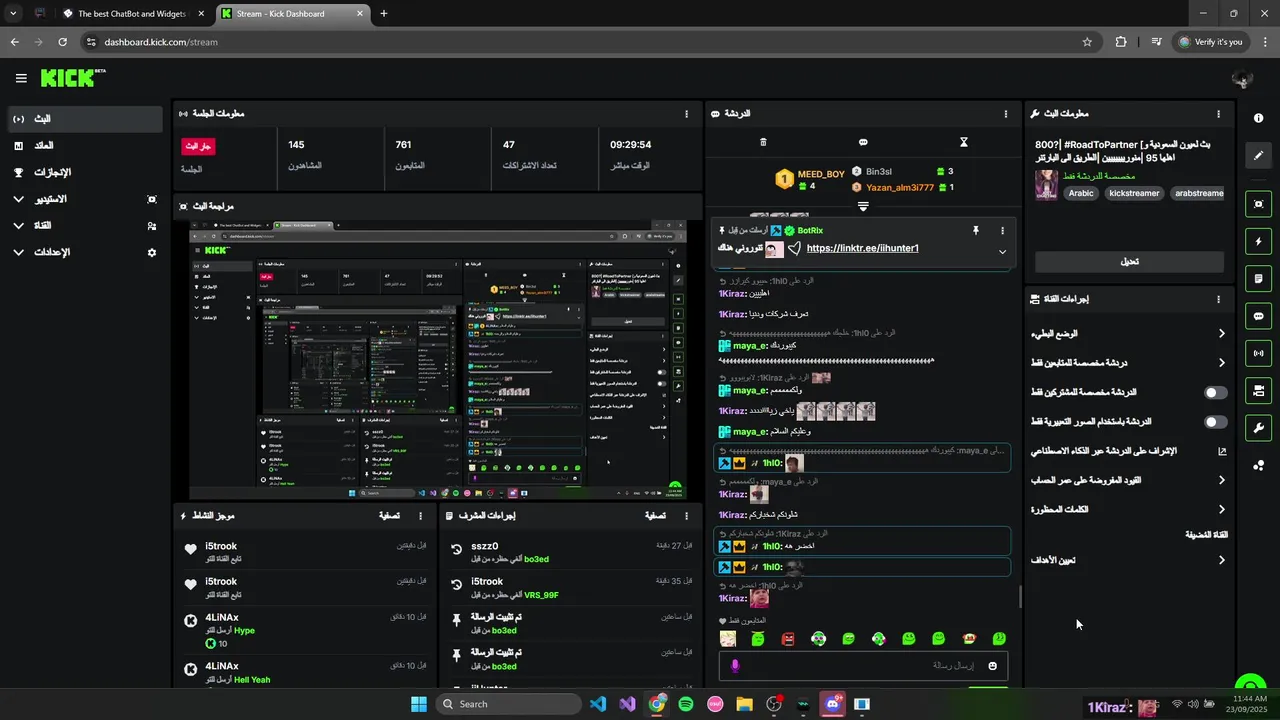The image size is (1280, 720).
Task: Open the Stream item in the sidebar
Action: (85, 119)
